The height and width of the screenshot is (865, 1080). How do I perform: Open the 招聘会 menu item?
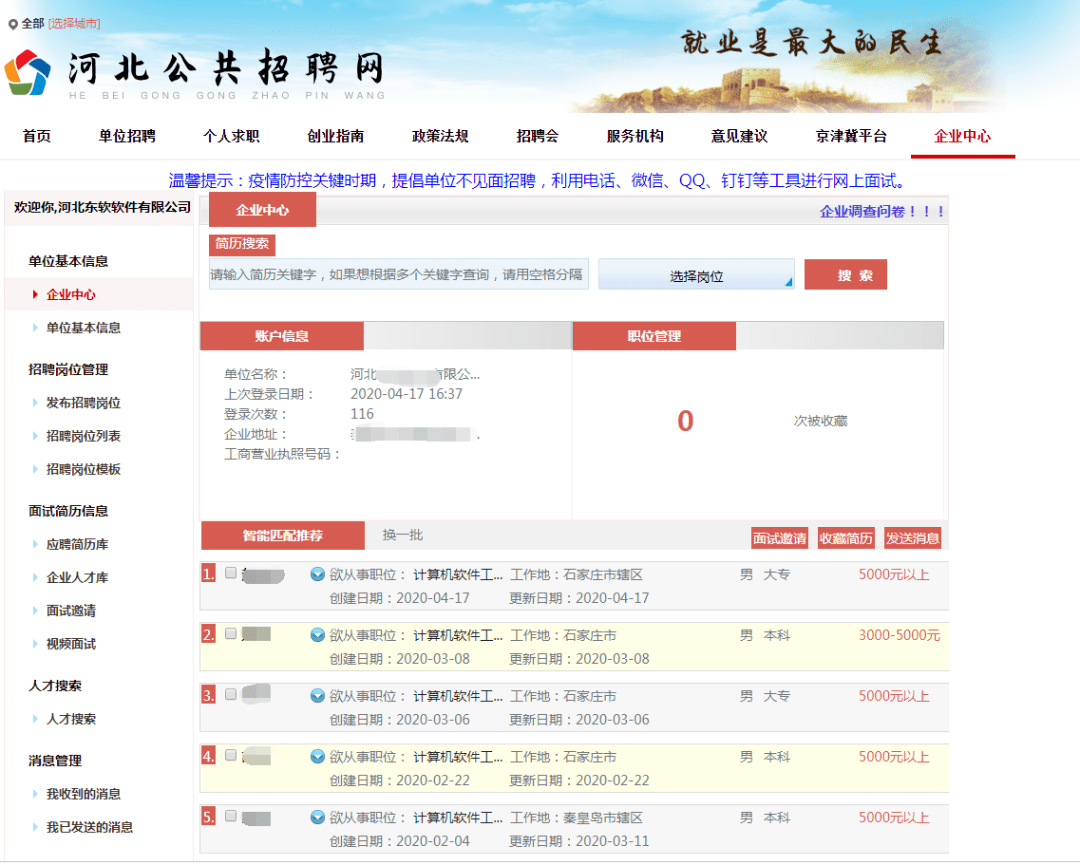(x=537, y=136)
